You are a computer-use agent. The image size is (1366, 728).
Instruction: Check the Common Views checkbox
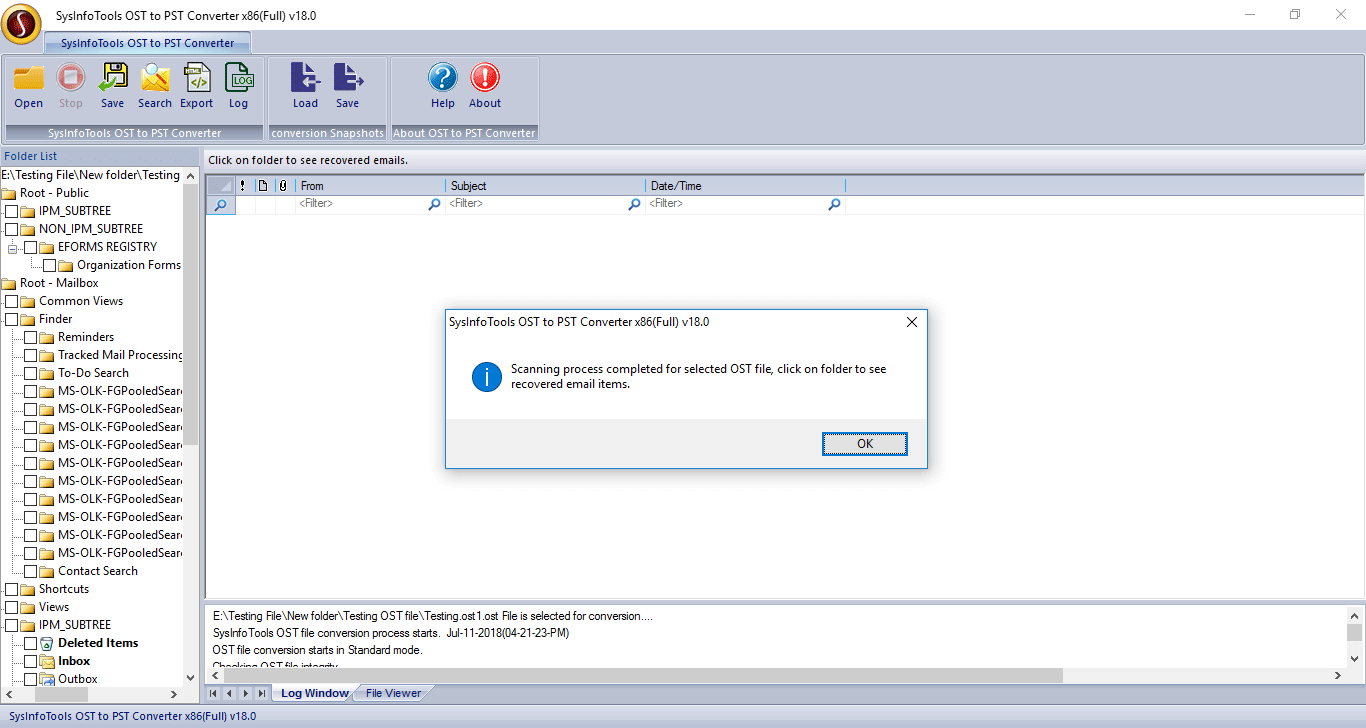(11, 301)
